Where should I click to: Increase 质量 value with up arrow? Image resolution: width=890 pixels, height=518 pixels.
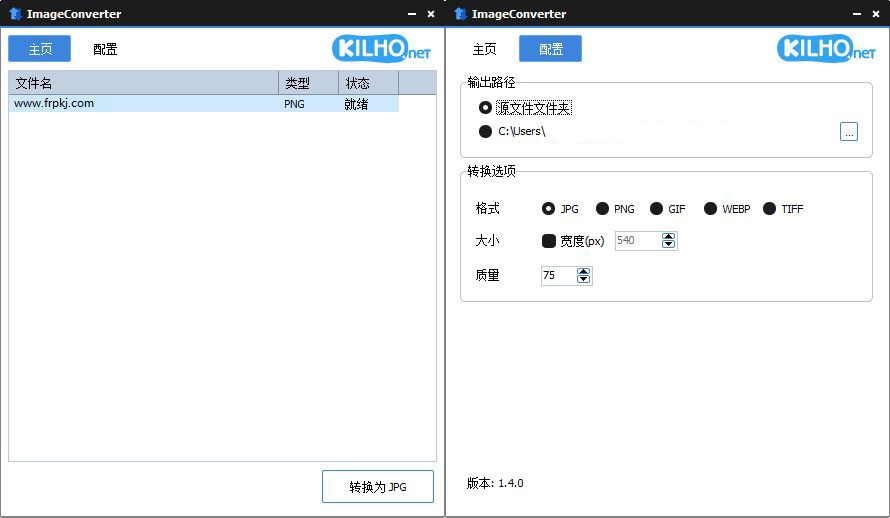coord(583,271)
